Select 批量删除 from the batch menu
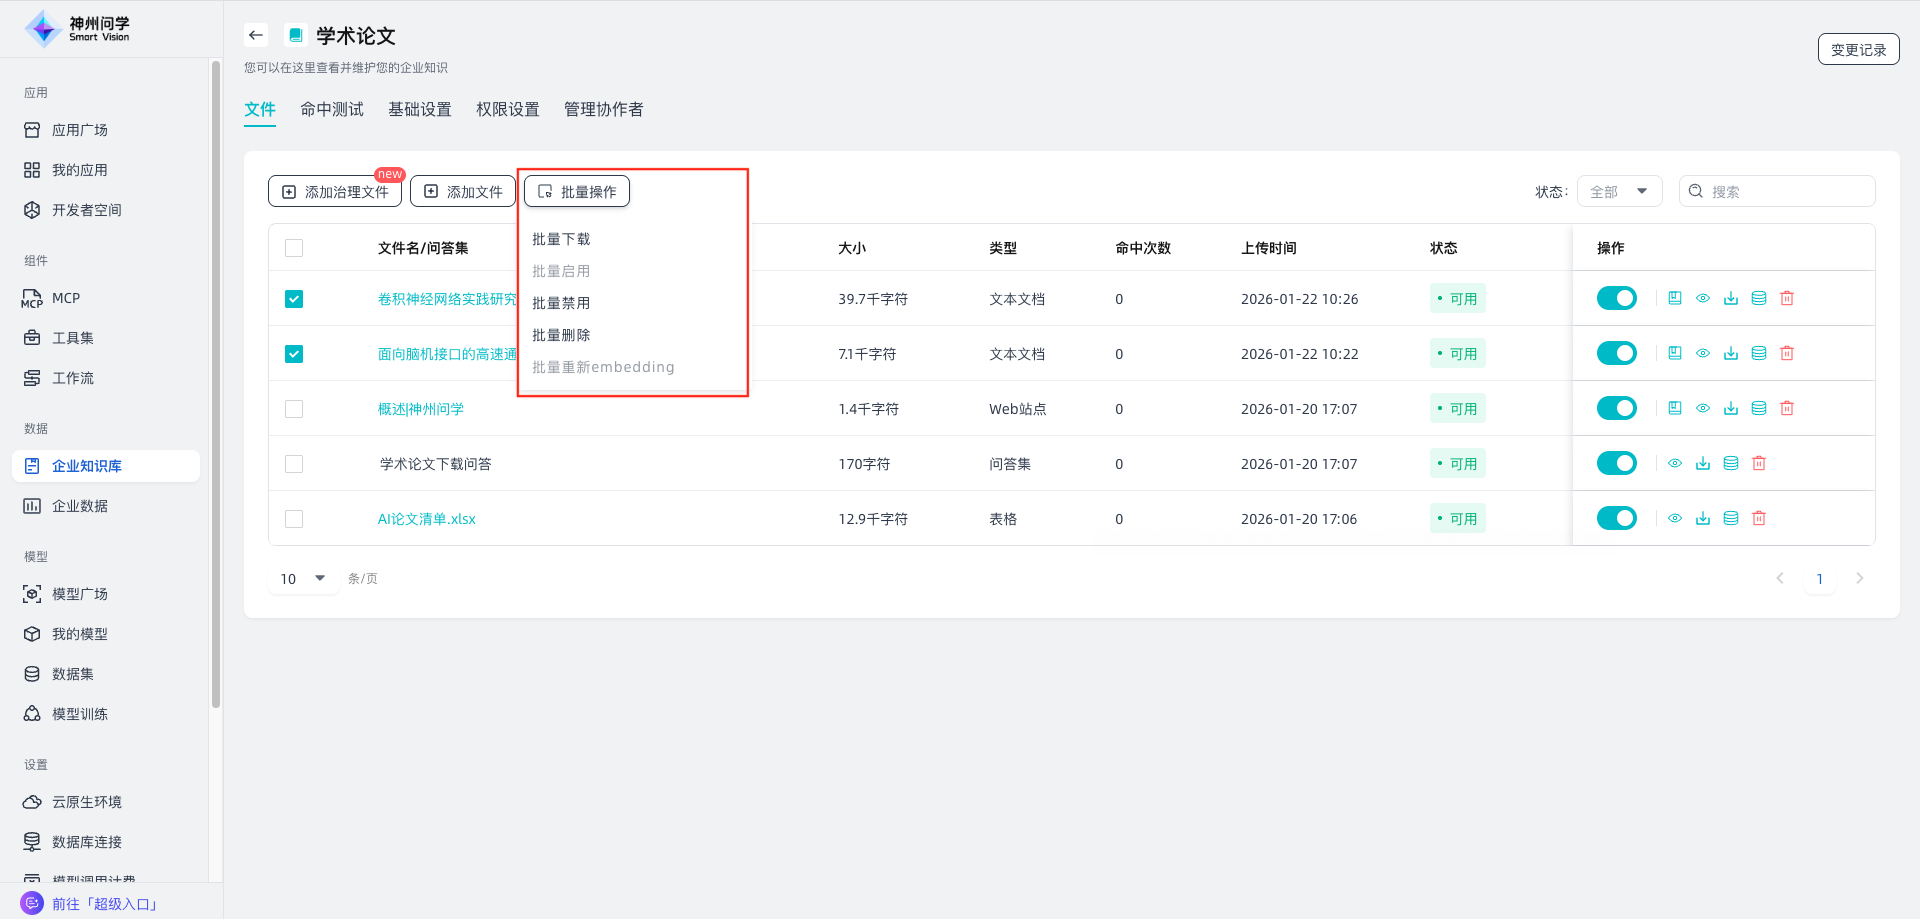This screenshot has width=1920, height=919. click(x=561, y=335)
